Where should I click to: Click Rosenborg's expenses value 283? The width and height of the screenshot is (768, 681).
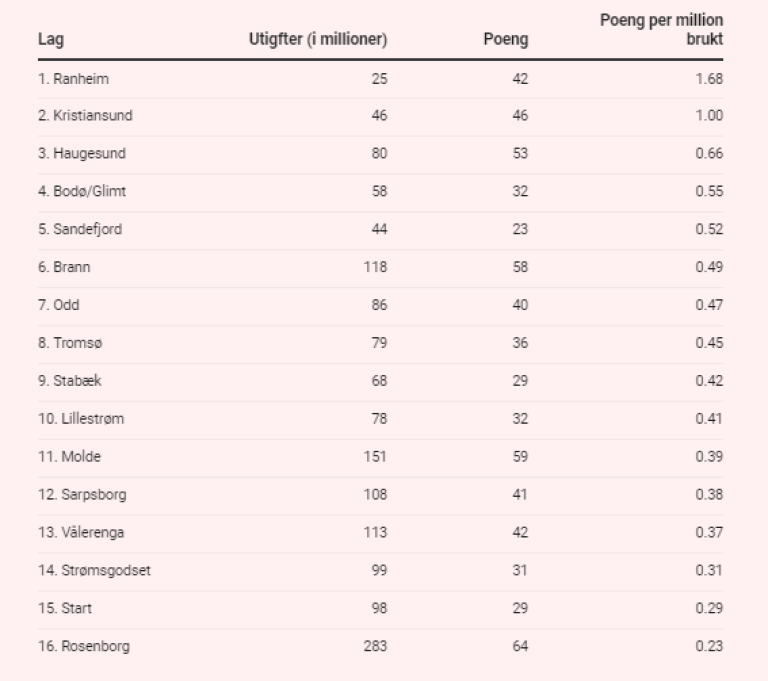(x=375, y=647)
